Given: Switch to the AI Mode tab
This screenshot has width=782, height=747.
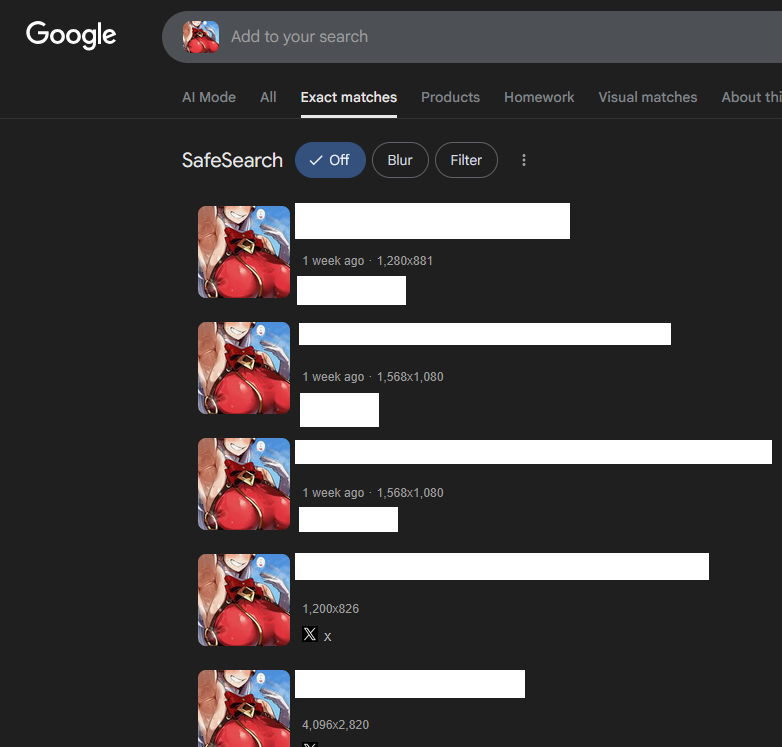Looking at the screenshot, I should [x=209, y=97].
